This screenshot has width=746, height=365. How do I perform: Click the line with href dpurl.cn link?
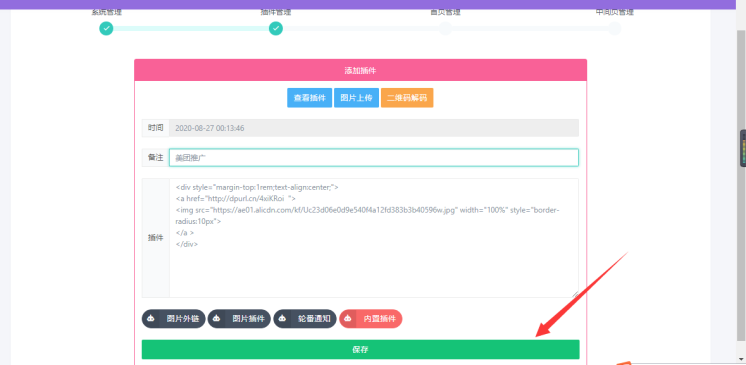[x=236, y=198]
